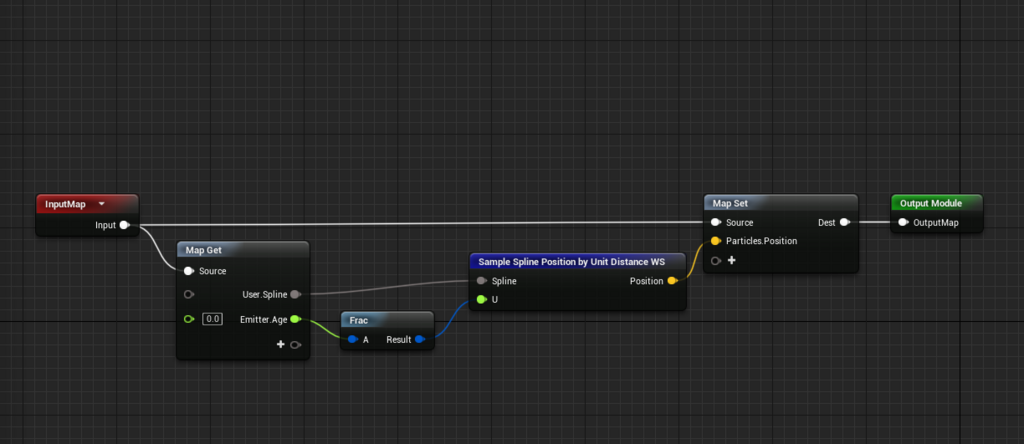
Task: Select the Frac node header
Action: coord(387,320)
